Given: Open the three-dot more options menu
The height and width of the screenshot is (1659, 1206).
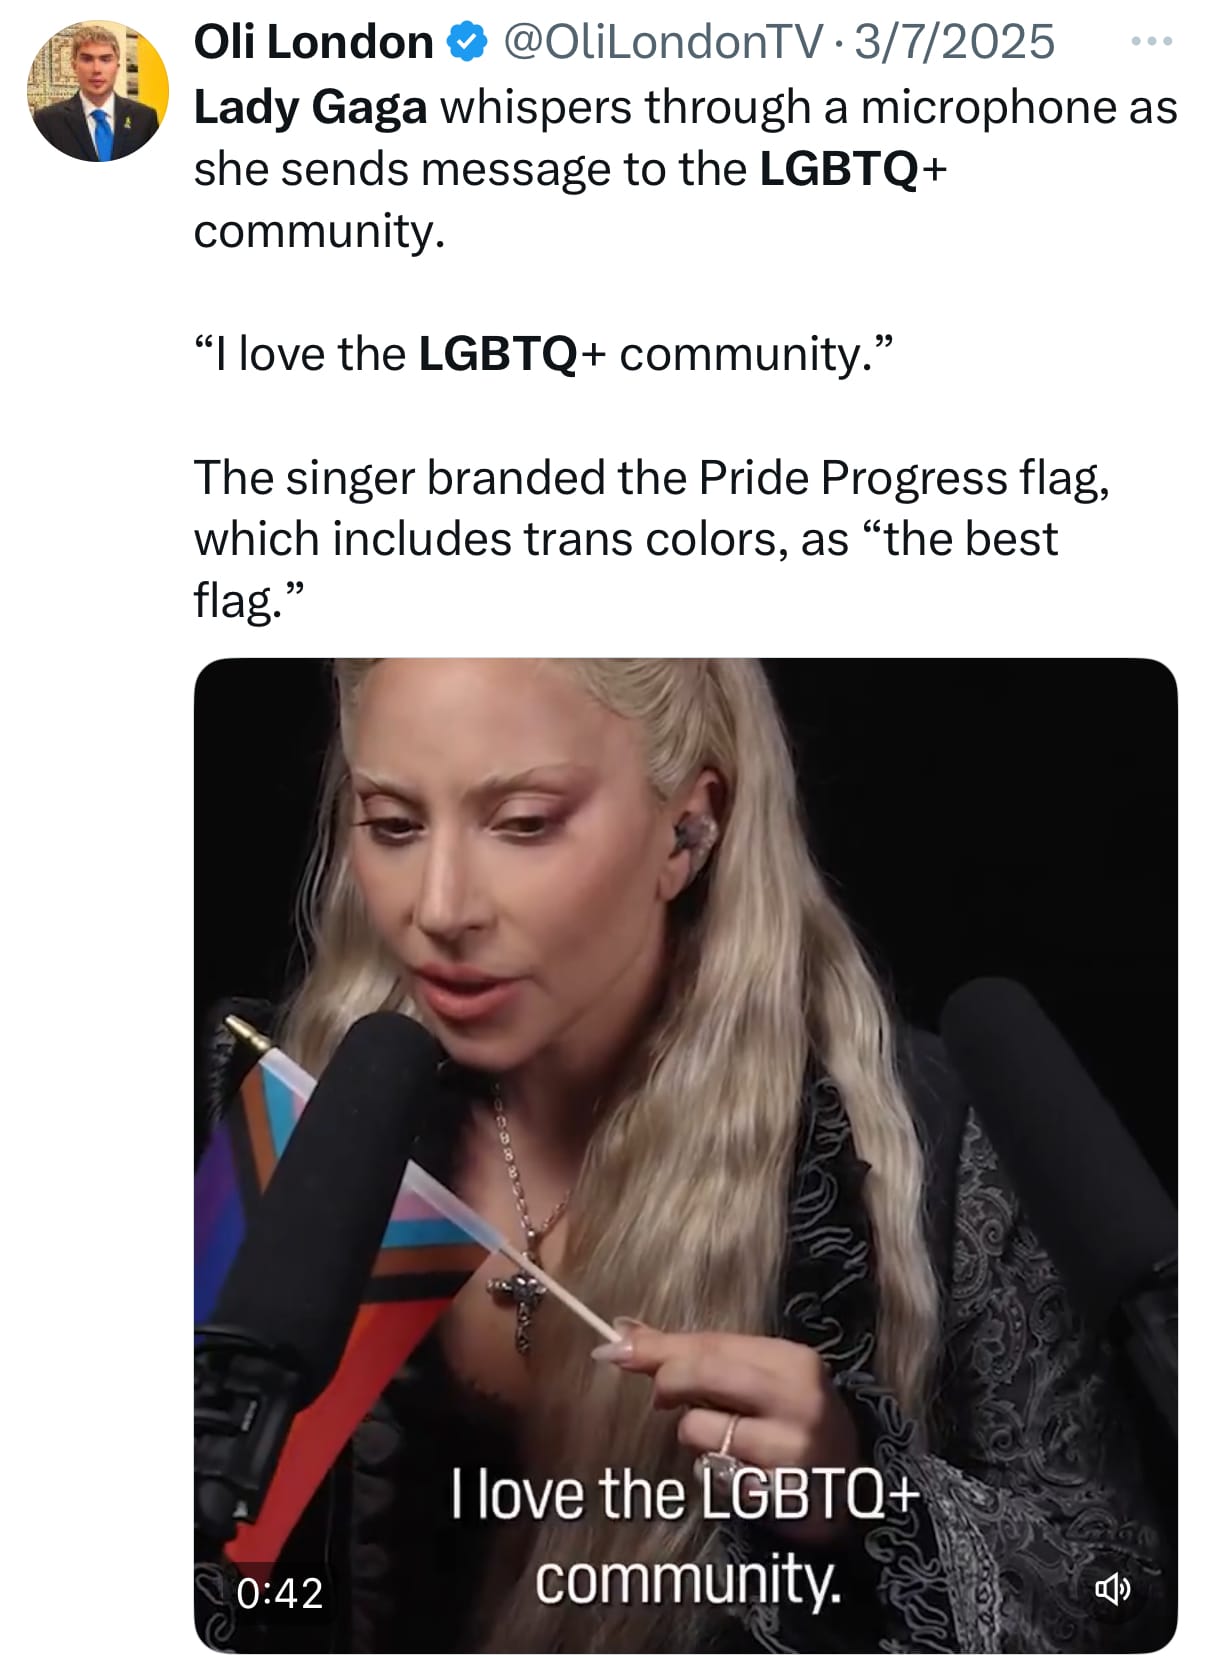Looking at the screenshot, I should pos(1150,42).
